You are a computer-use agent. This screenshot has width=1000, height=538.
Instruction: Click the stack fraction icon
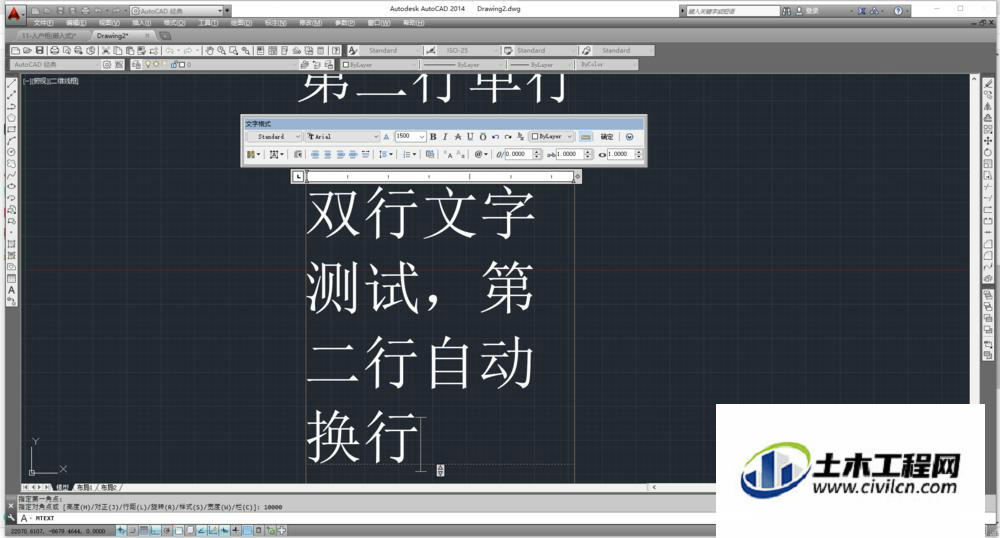coord(520,136)
